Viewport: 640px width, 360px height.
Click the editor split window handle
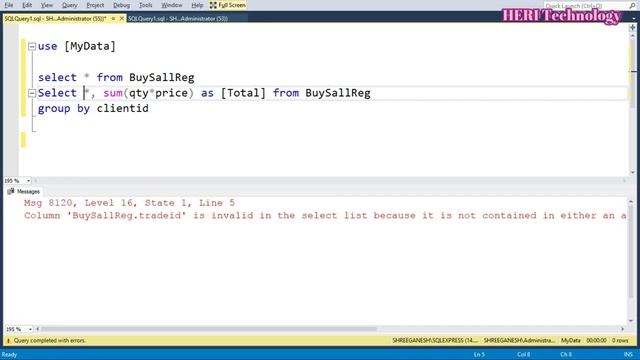click(x=633, y=28)
